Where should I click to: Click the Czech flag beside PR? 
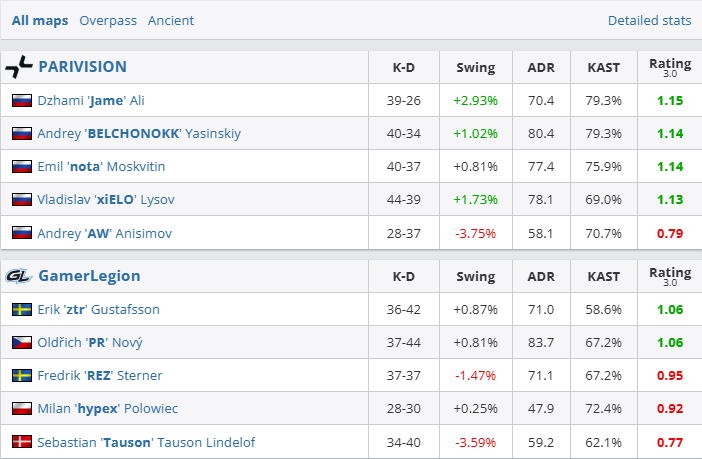tap(21, 343)
